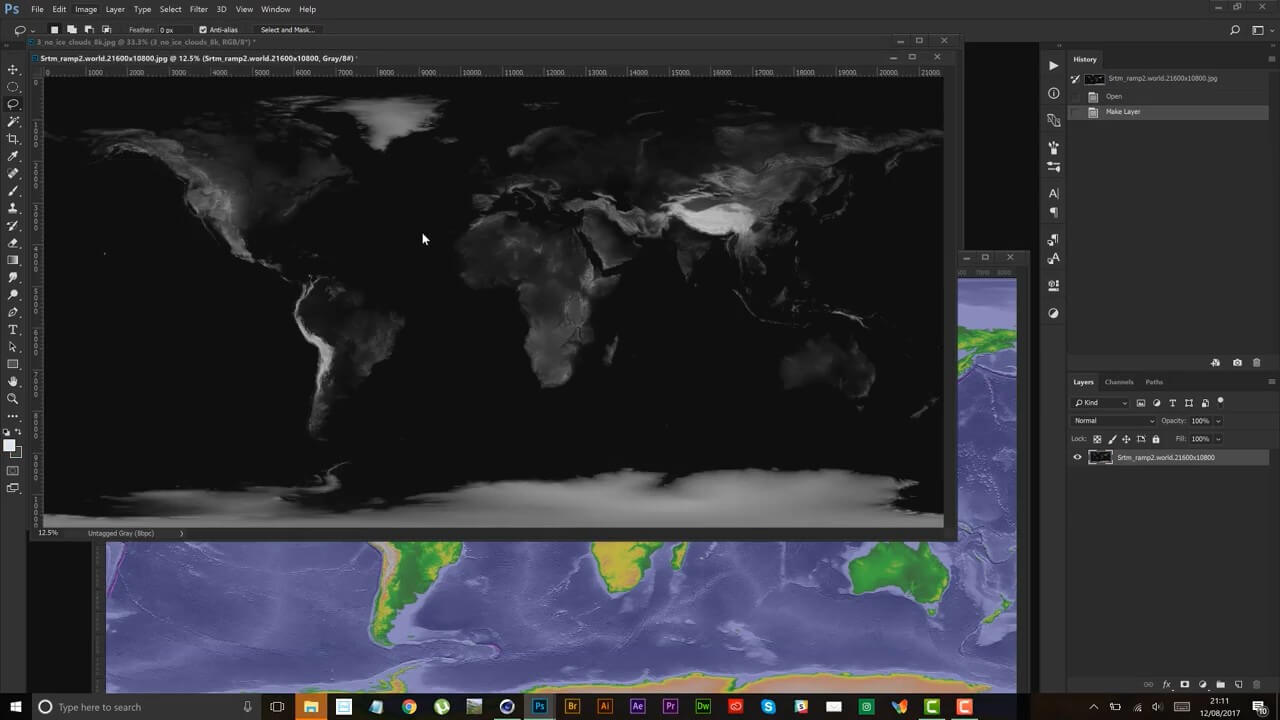Click the Select and Mask button
This screenshot has width=1280, height=720.
point(287,30)
